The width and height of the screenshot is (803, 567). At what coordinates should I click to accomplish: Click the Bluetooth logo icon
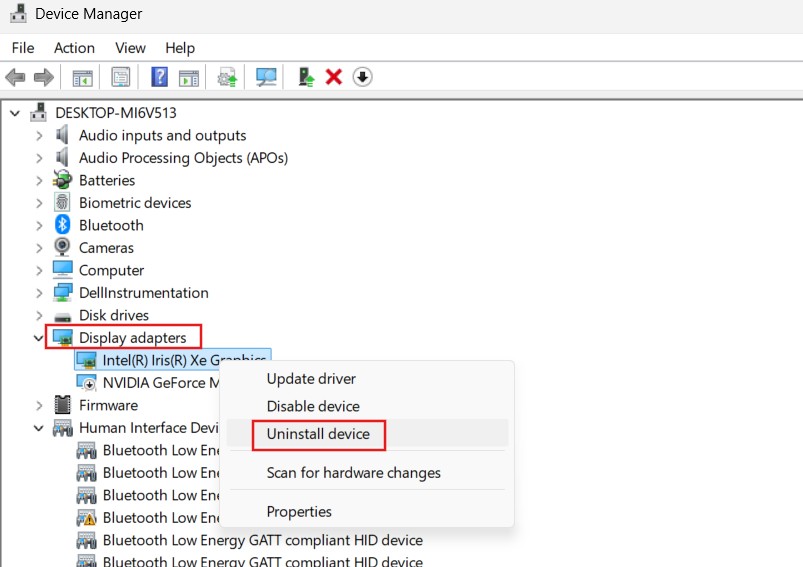[62, 225]
